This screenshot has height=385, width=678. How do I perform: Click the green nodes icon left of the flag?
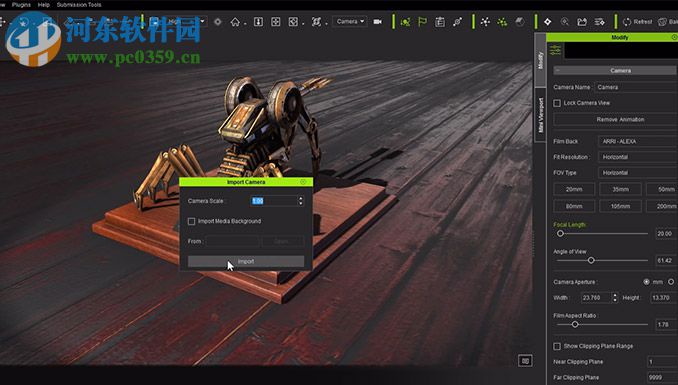pyautogui.click(x=406, y=22)
